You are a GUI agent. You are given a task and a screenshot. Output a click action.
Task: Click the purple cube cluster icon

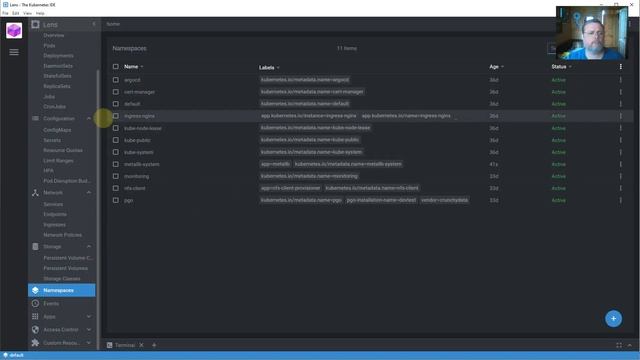14,31
